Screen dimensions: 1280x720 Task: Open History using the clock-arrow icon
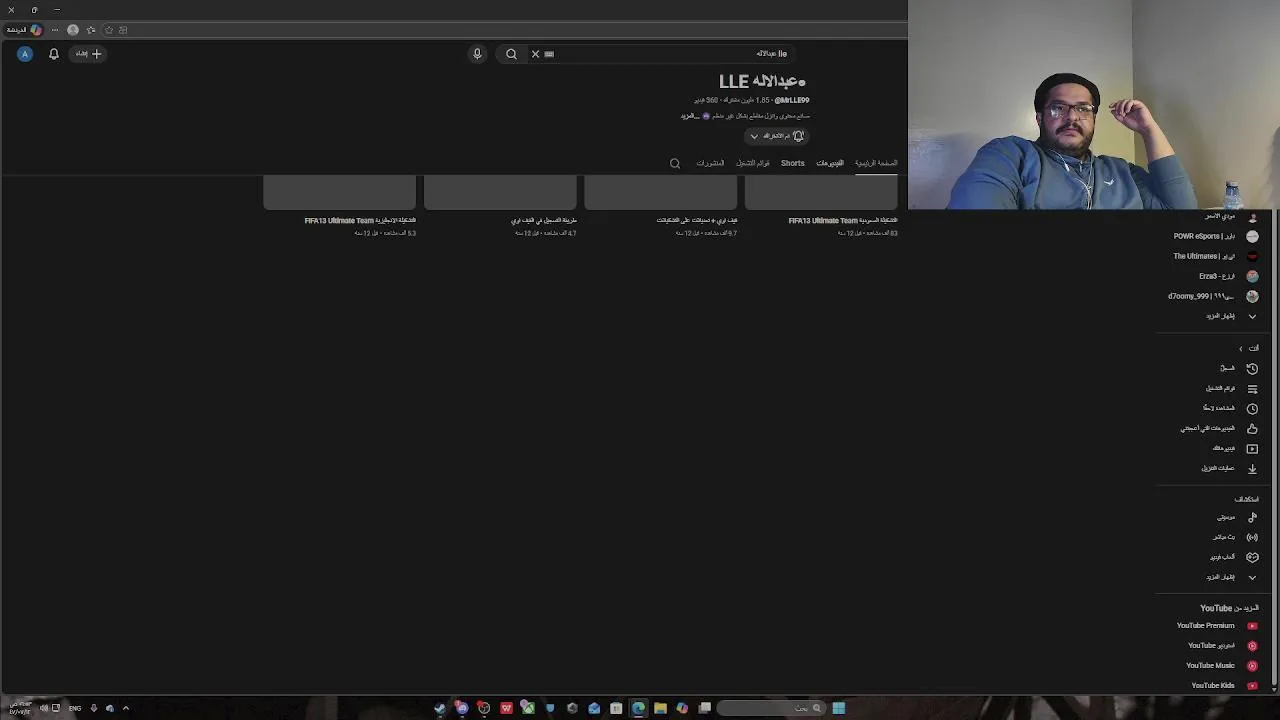click(1252, 368)
